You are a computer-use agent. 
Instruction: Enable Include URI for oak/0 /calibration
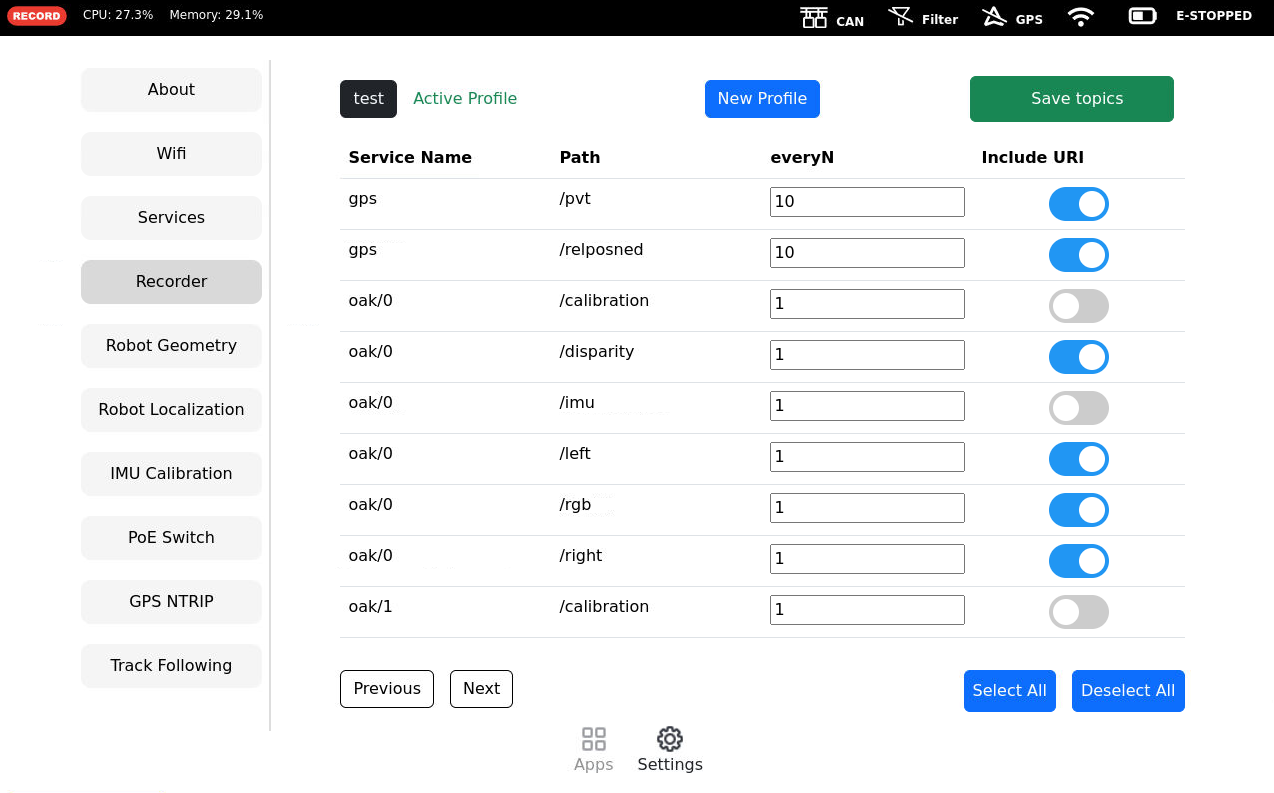pos(1078,306)
